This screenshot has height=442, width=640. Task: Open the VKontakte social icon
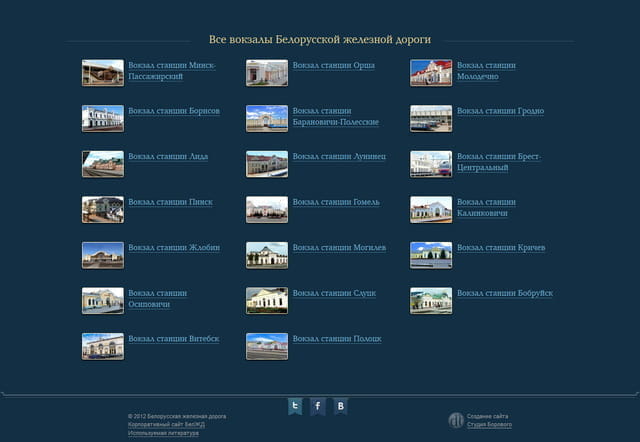340,406
